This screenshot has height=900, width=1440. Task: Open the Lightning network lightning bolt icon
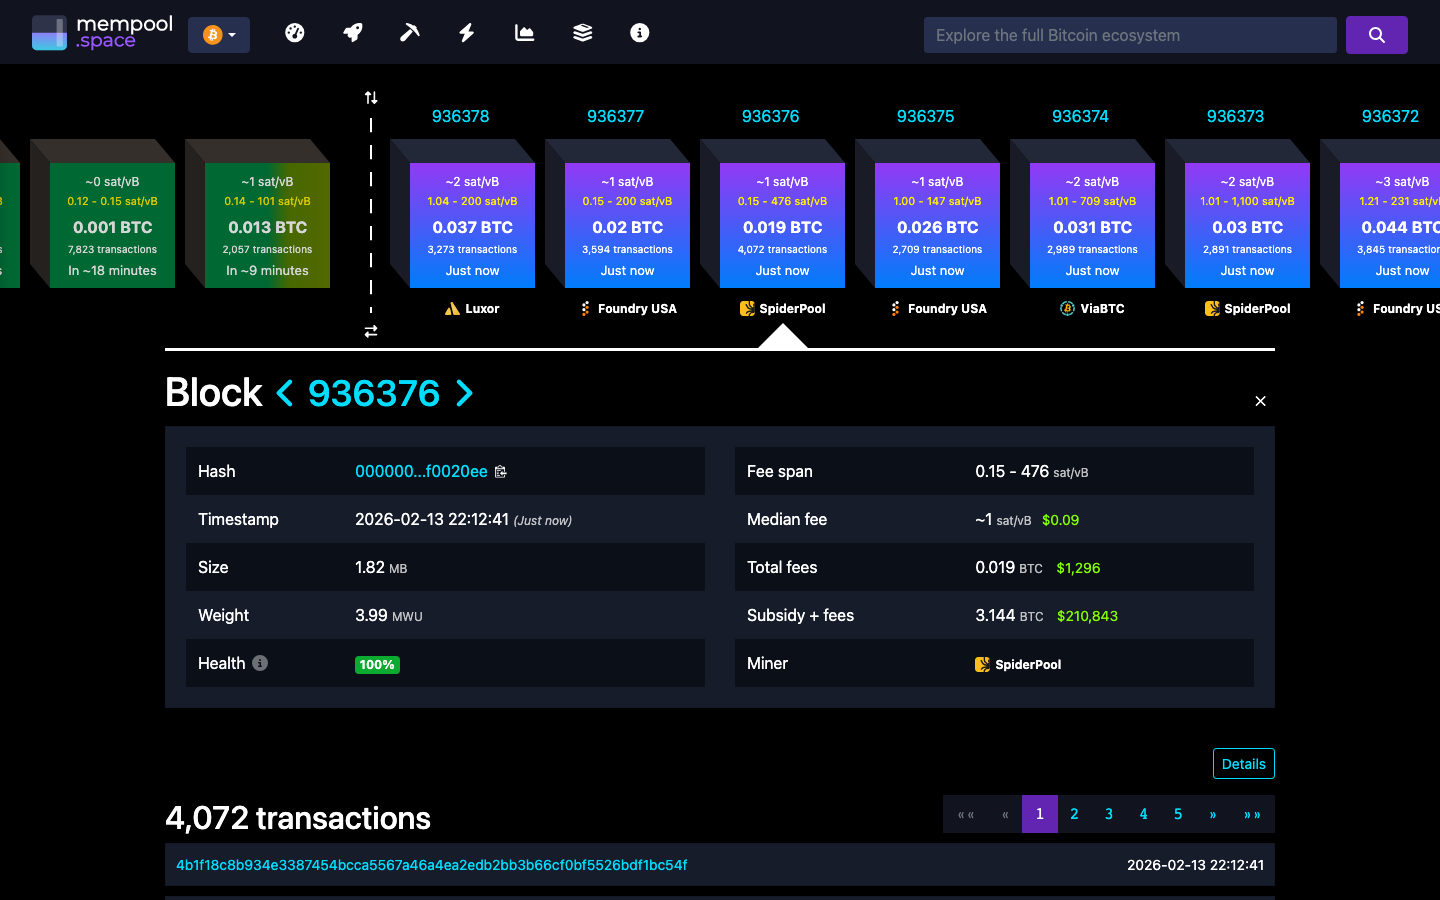[x=466, y=32]
